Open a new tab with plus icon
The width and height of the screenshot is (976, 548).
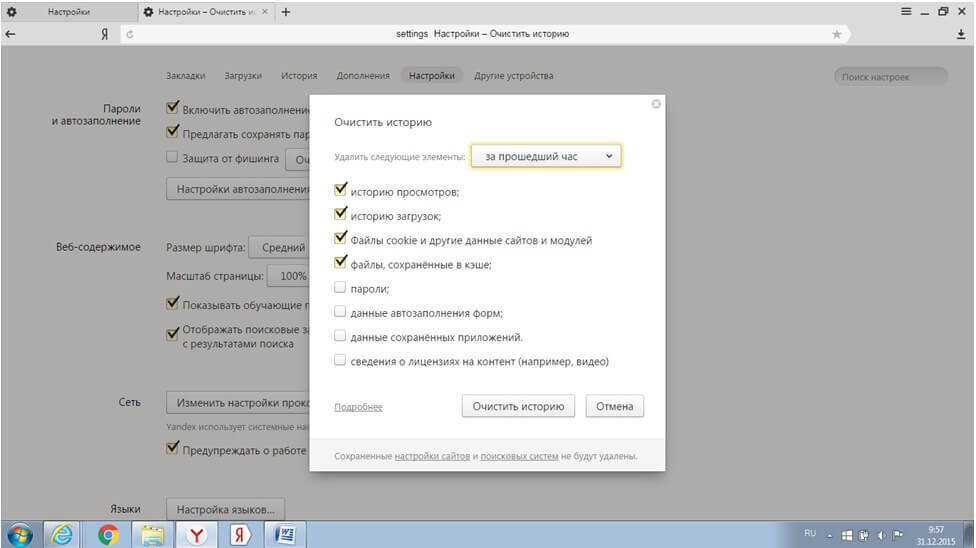286,12
